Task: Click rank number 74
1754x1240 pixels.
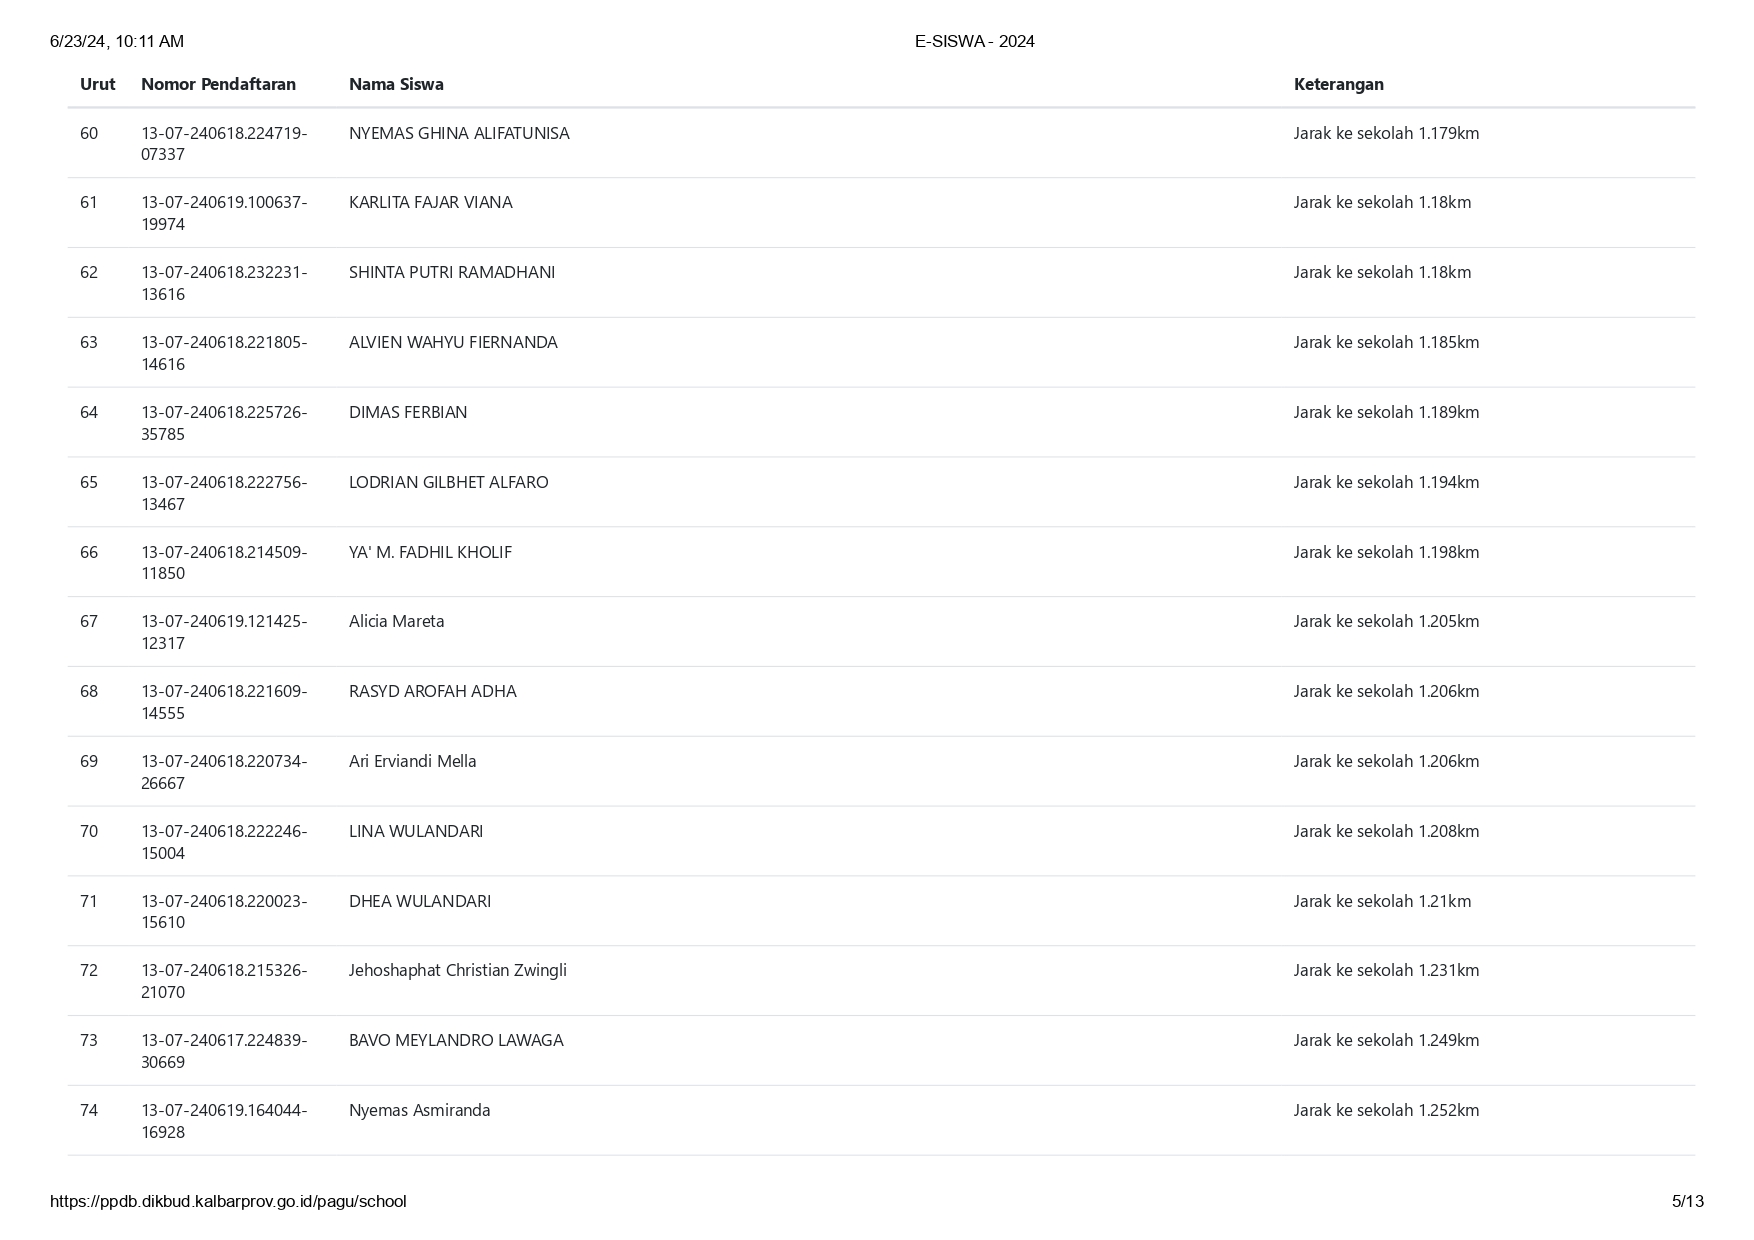Action: pyautogui.click(x=89, y=1110)
